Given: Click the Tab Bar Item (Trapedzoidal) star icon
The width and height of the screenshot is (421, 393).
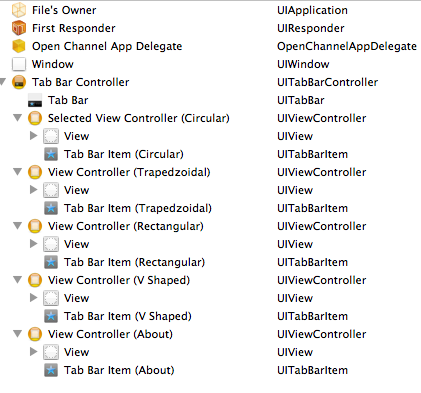Looking at the screenshot, I should tap(51, 208).
